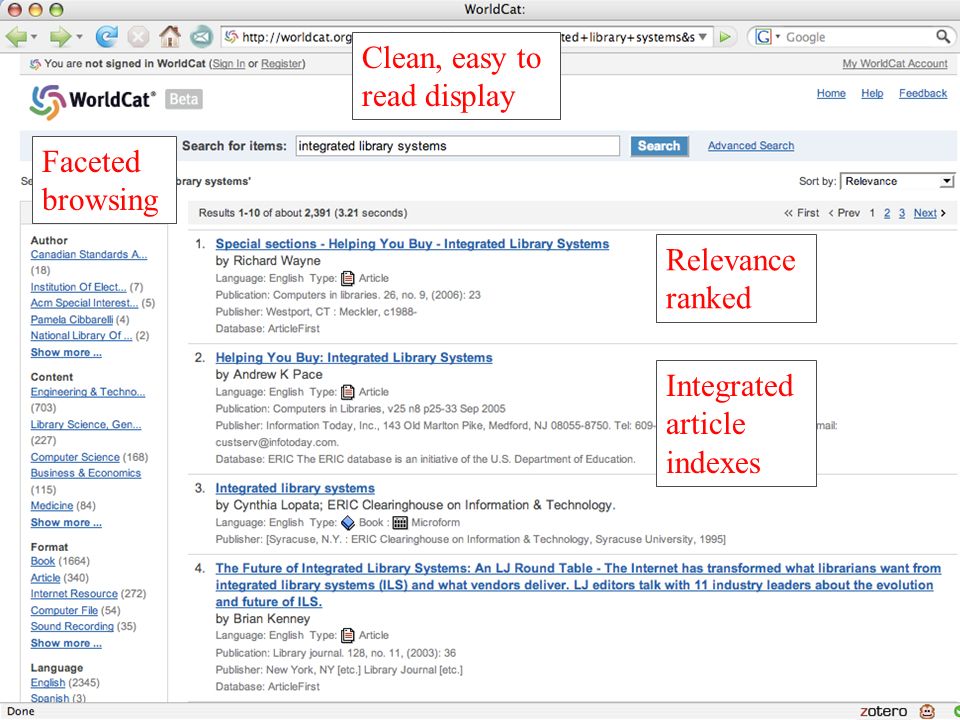Click the Google search magnifier icon
The width and height of the screenshot is (960, 720).
click(943, 37)
